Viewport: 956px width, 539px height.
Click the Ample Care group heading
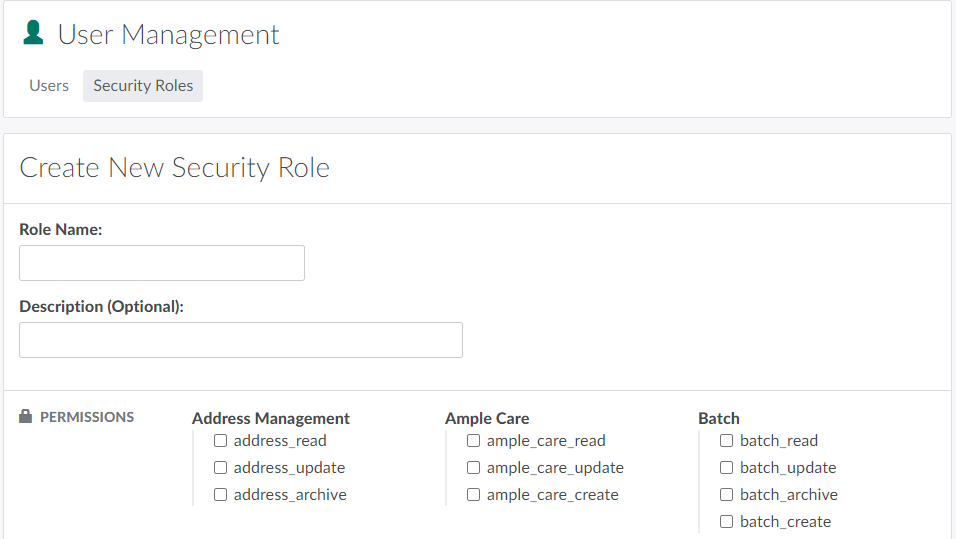pyautogui.click(x=487, y=418)
